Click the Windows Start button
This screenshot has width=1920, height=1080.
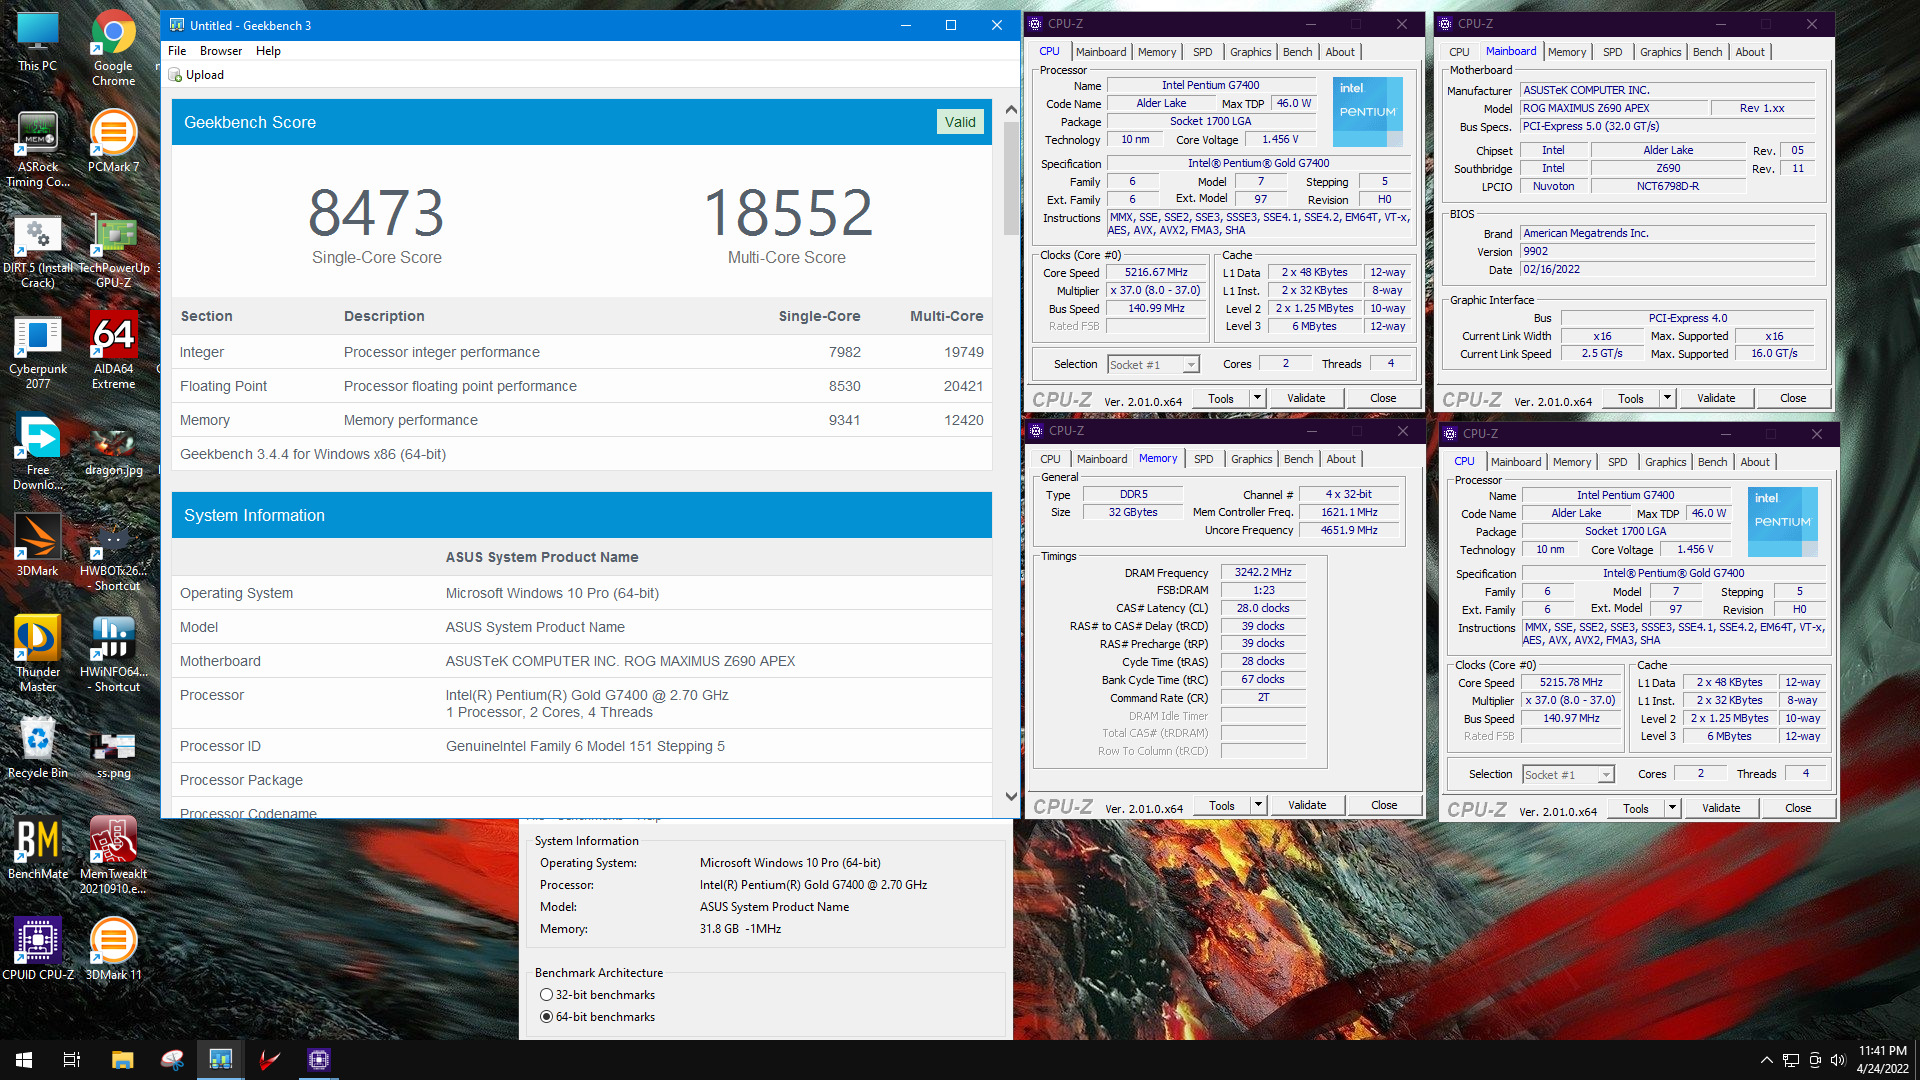[x=24, y=1060]
